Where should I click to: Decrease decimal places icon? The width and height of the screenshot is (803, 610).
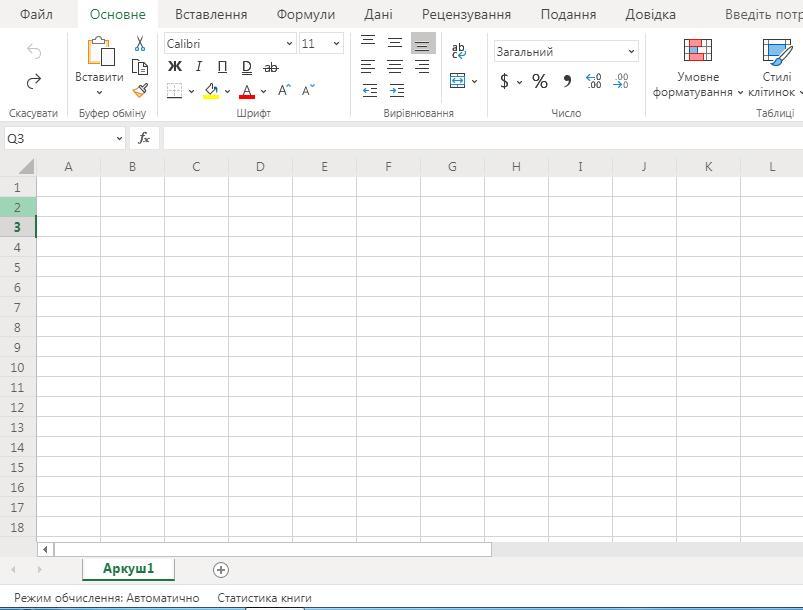pyautogui.click(x=621, y=81)
